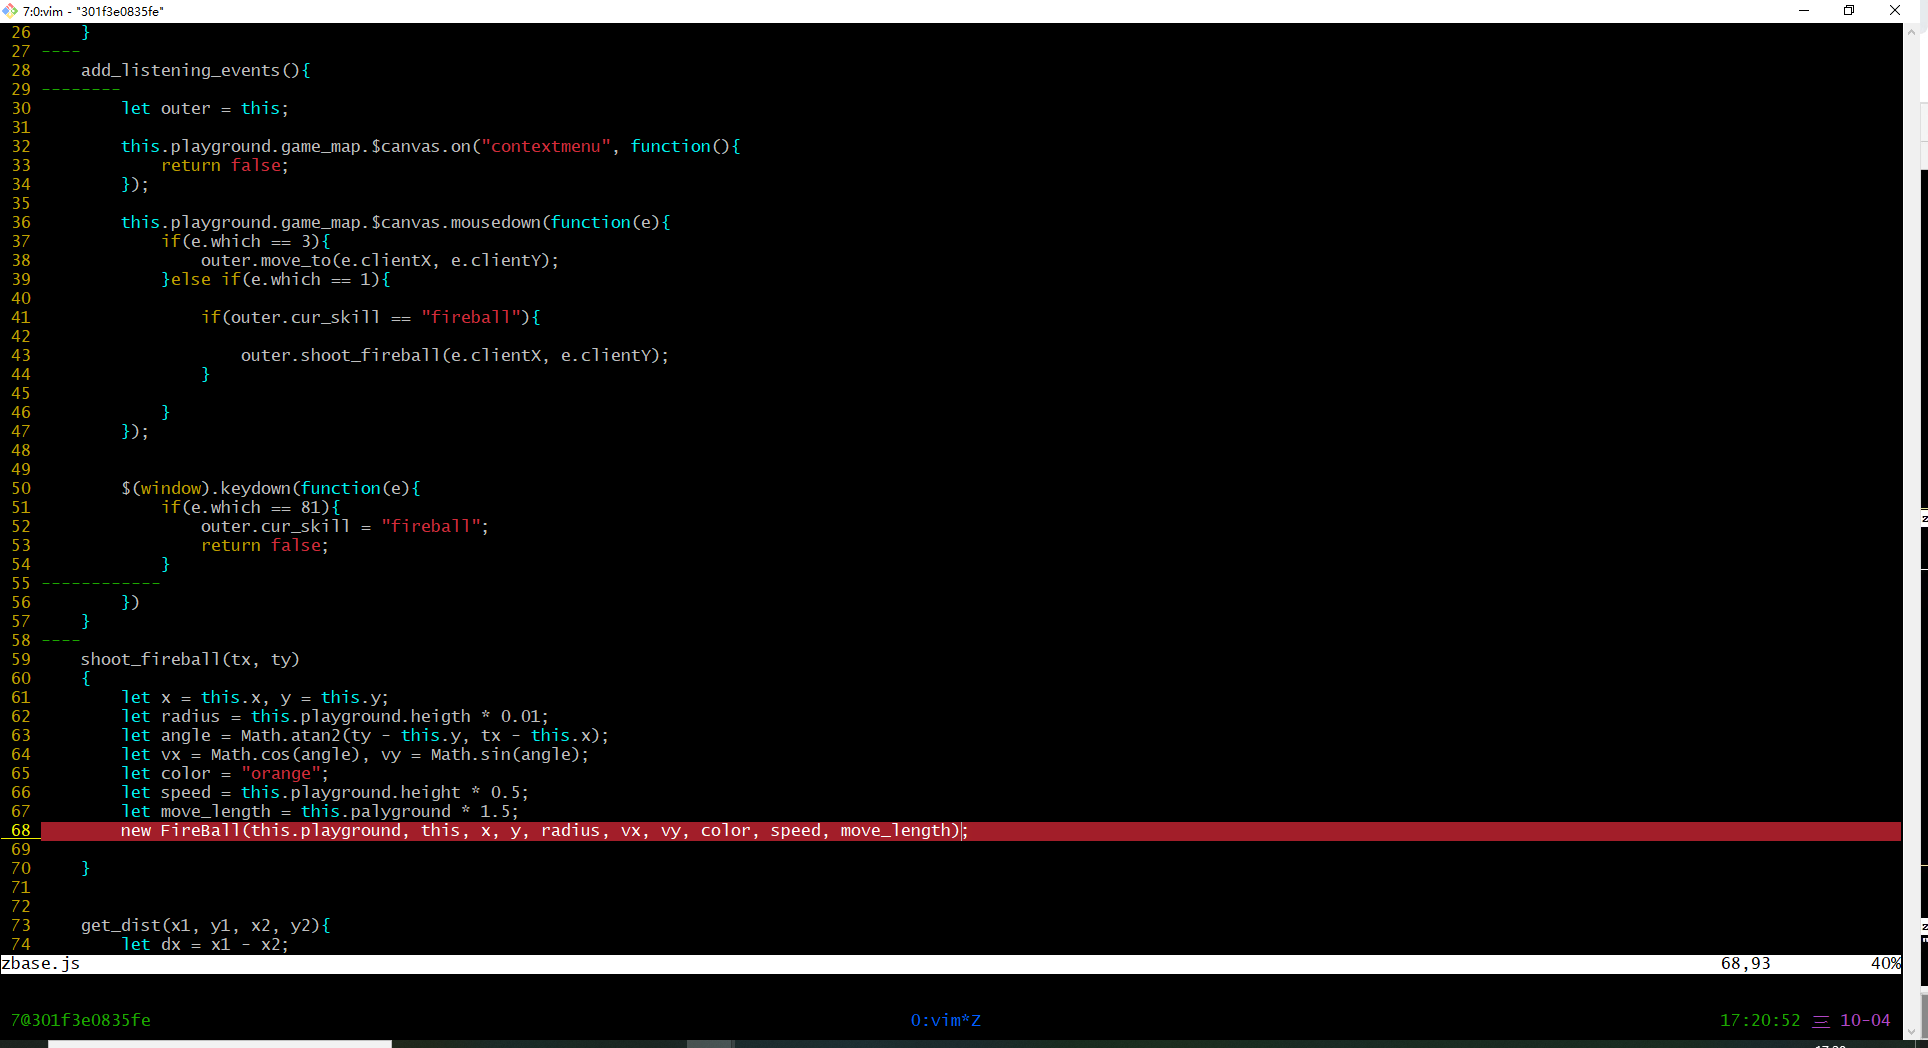
Task: Place cursor on highlighted FireBall line 68
Action: (540, 831)
